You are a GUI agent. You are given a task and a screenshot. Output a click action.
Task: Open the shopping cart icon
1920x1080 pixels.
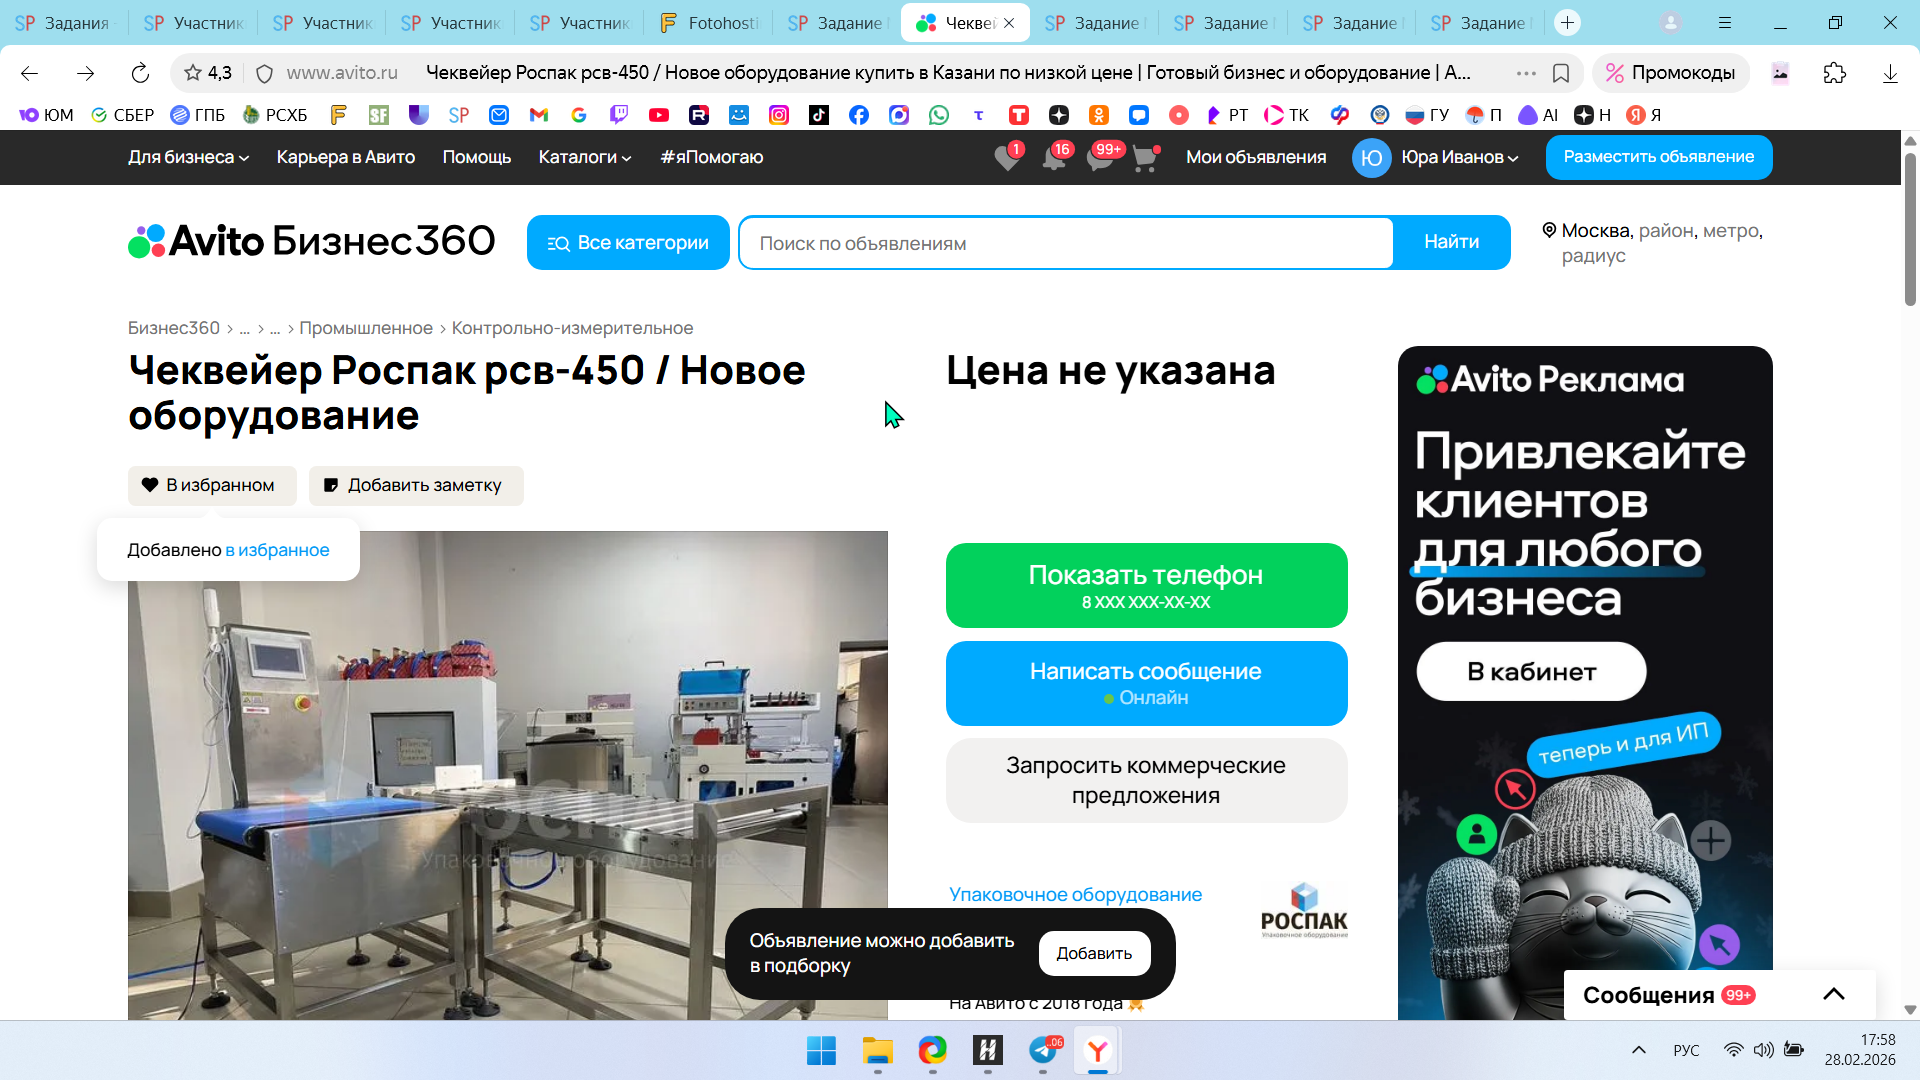pyautogui.click(x=1144, y=158)
